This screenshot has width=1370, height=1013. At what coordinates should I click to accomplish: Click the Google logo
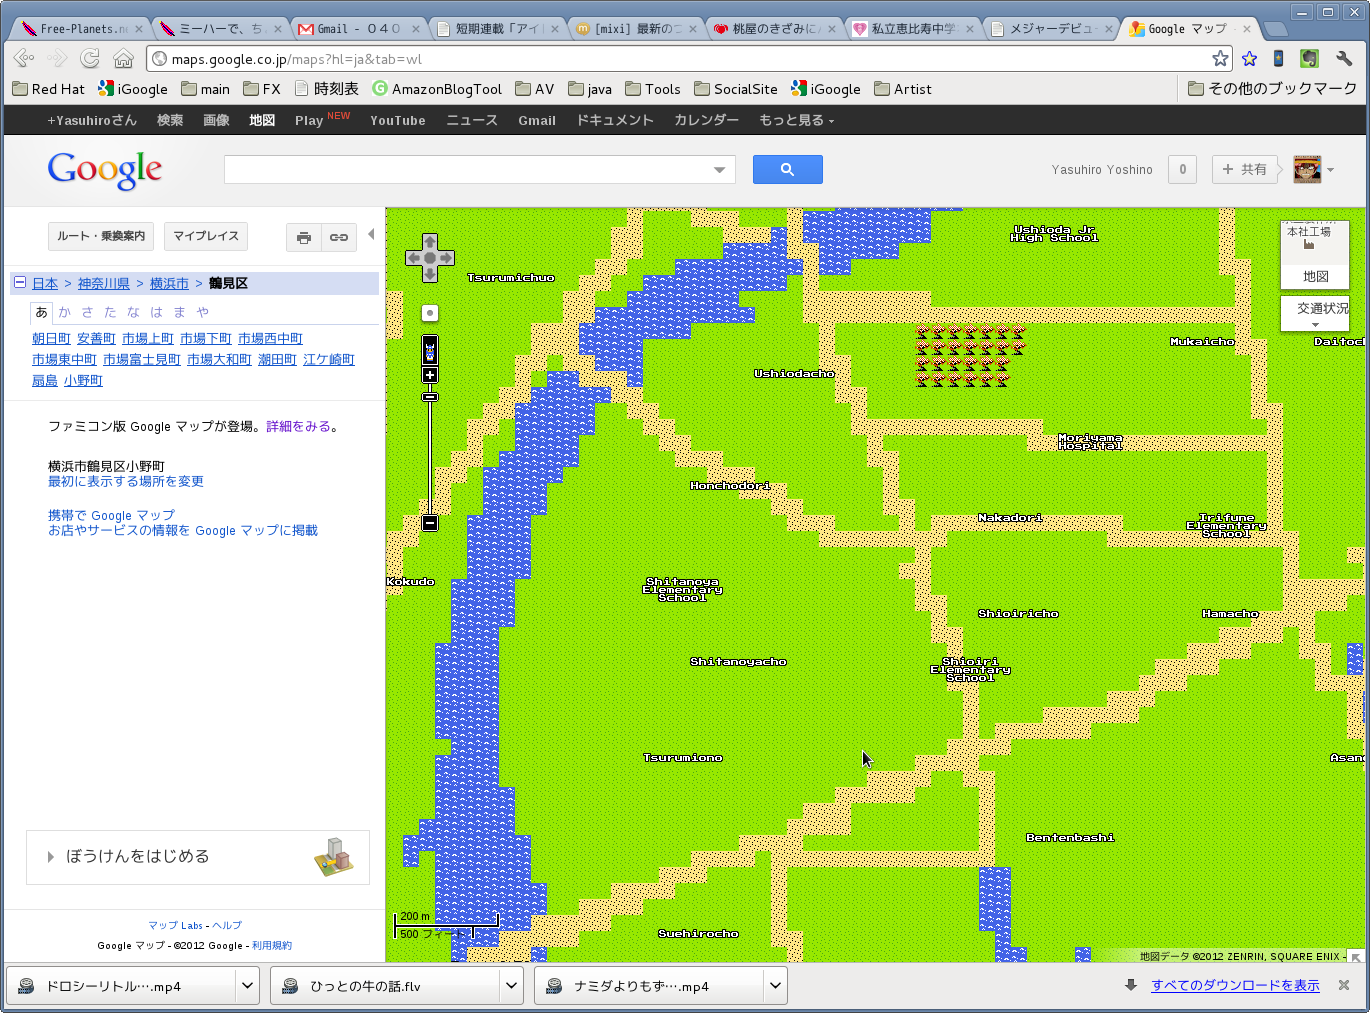coord(105,170)
